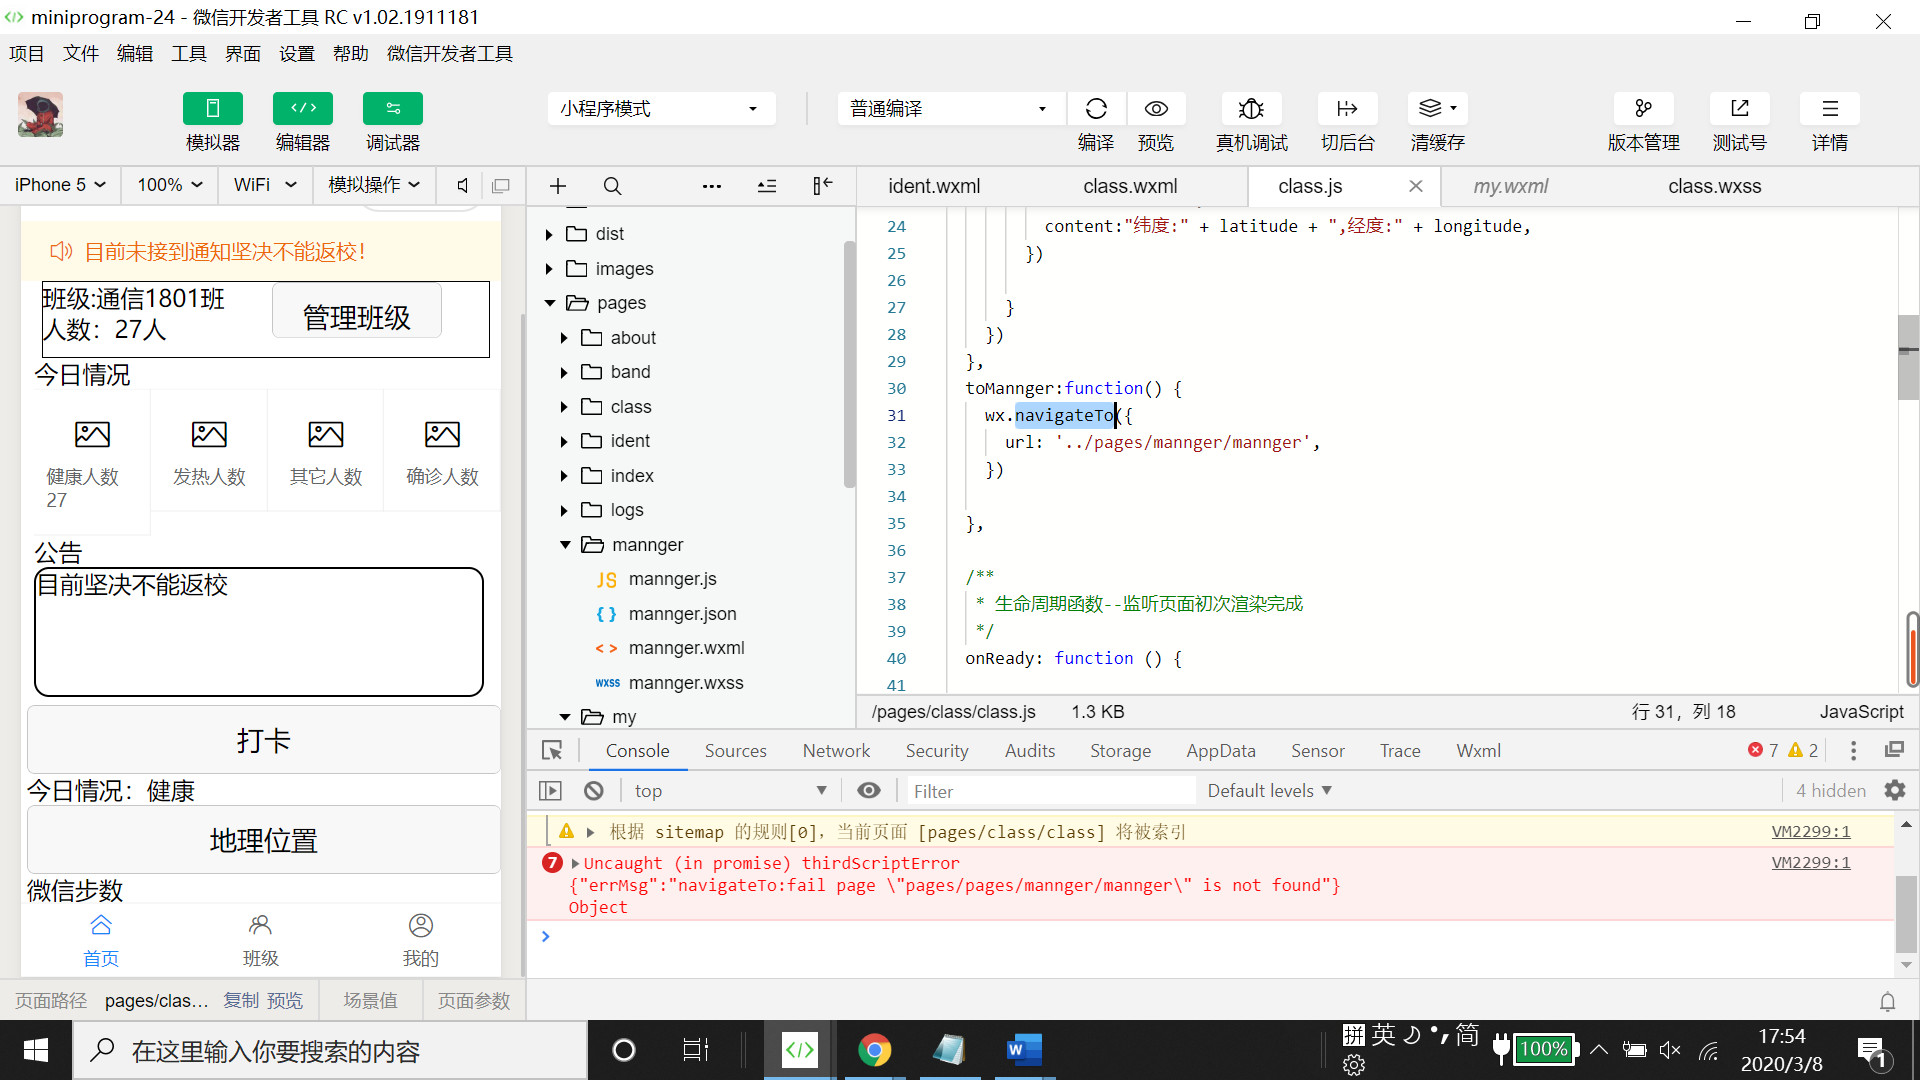
Task: Open real device debugging bug icon
Action: coord(1251,109)
